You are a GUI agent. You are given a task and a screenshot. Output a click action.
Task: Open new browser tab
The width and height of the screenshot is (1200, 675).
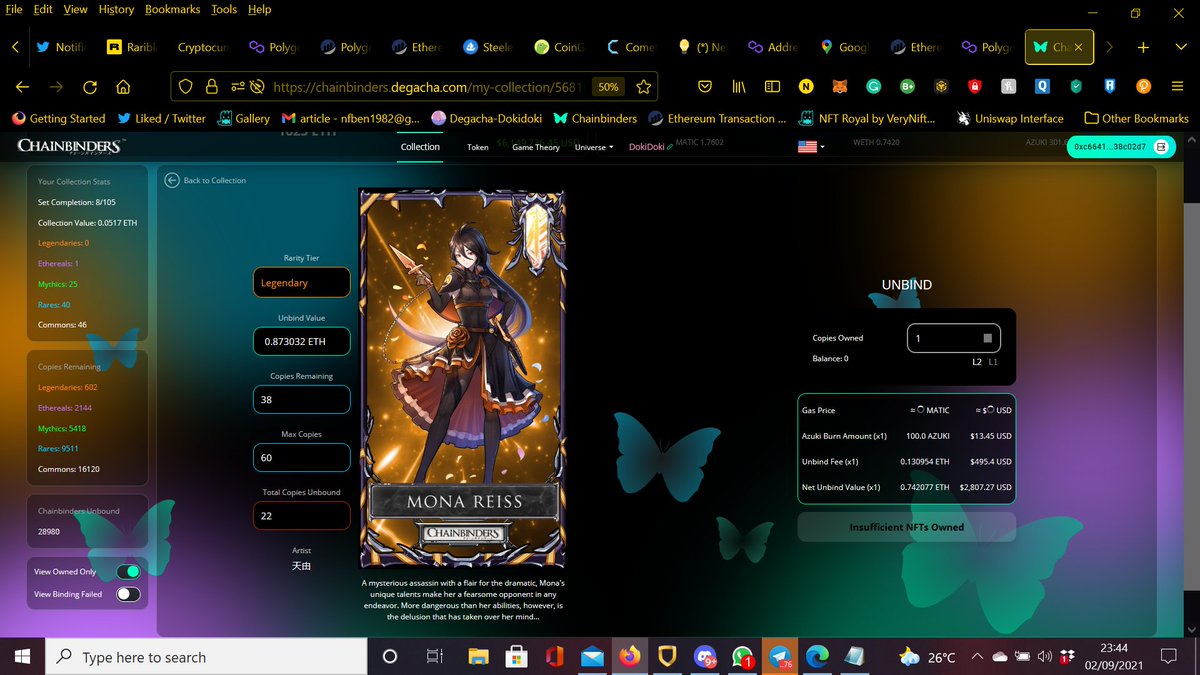[1143, 47]
